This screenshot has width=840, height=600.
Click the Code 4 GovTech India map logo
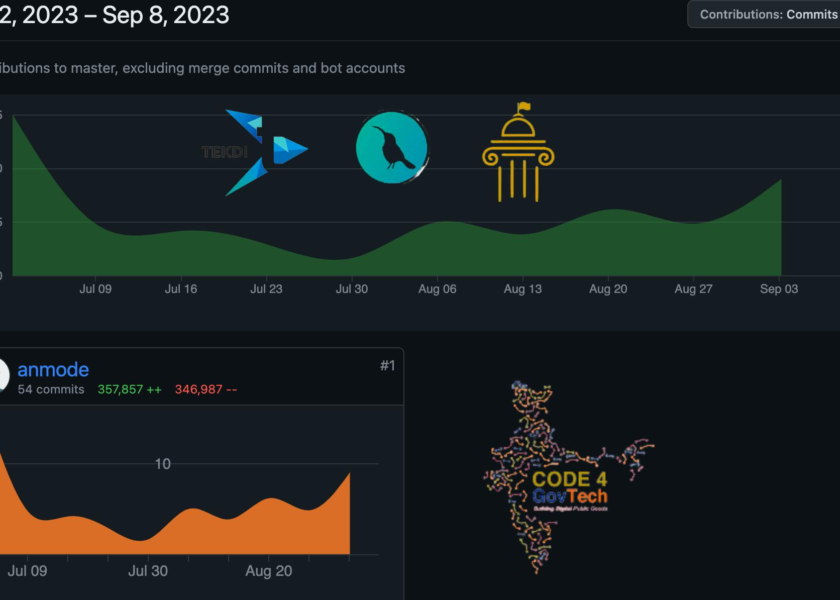[x=565, y=478]
